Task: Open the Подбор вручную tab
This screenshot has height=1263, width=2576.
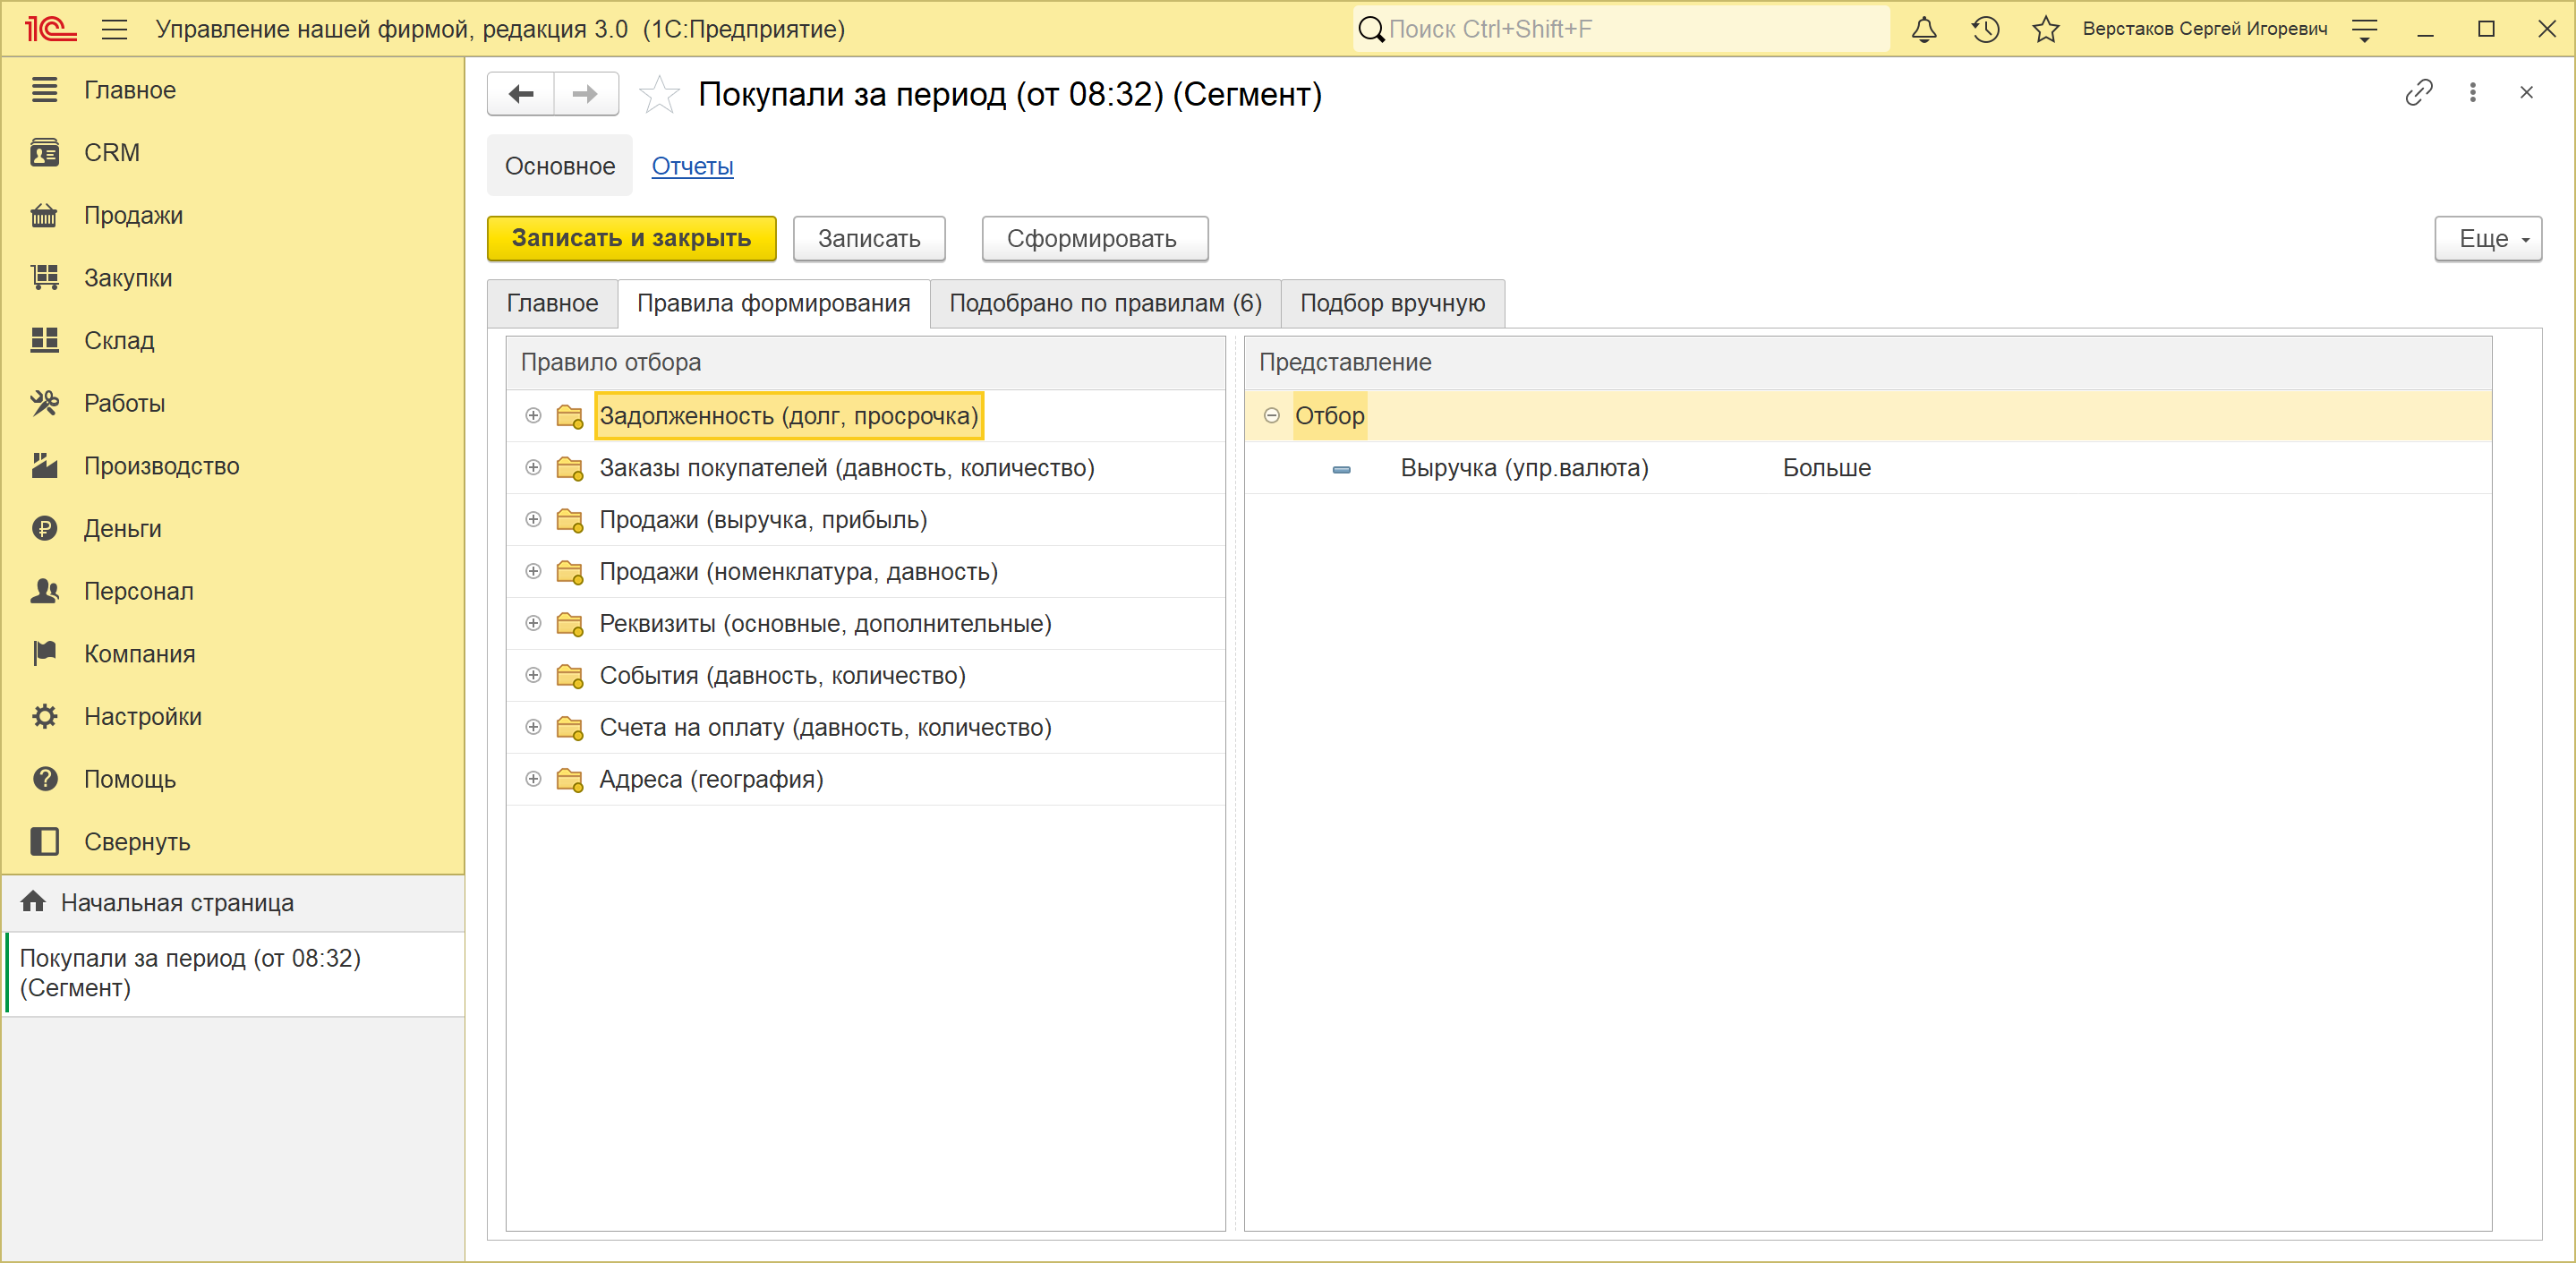Action: tap(1392, 304)
